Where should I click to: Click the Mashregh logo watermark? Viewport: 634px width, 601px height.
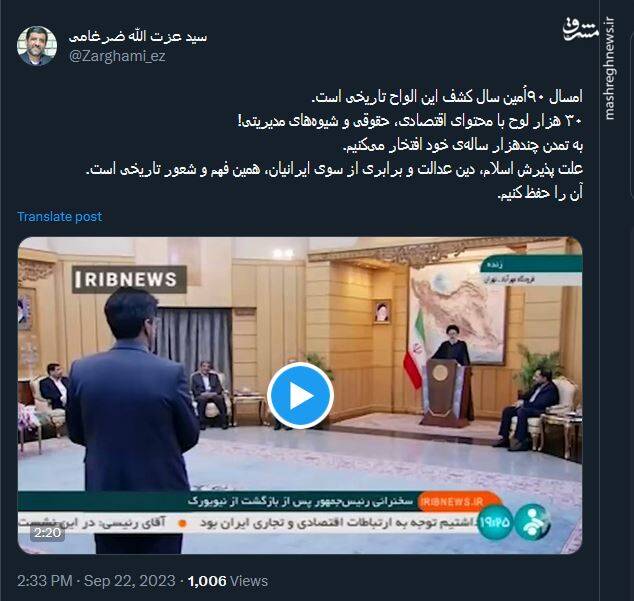pyautogui.click(x=581, y=30)
